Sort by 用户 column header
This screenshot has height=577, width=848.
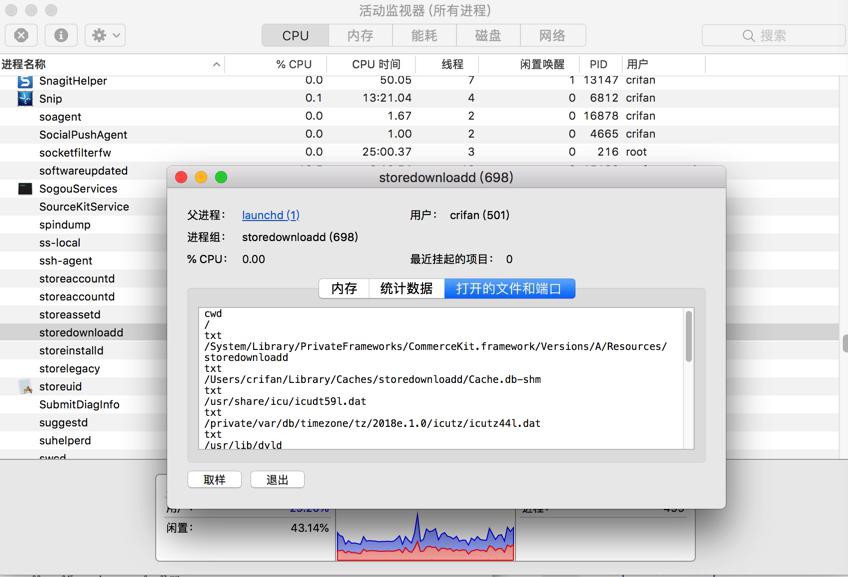click(664, 64)
